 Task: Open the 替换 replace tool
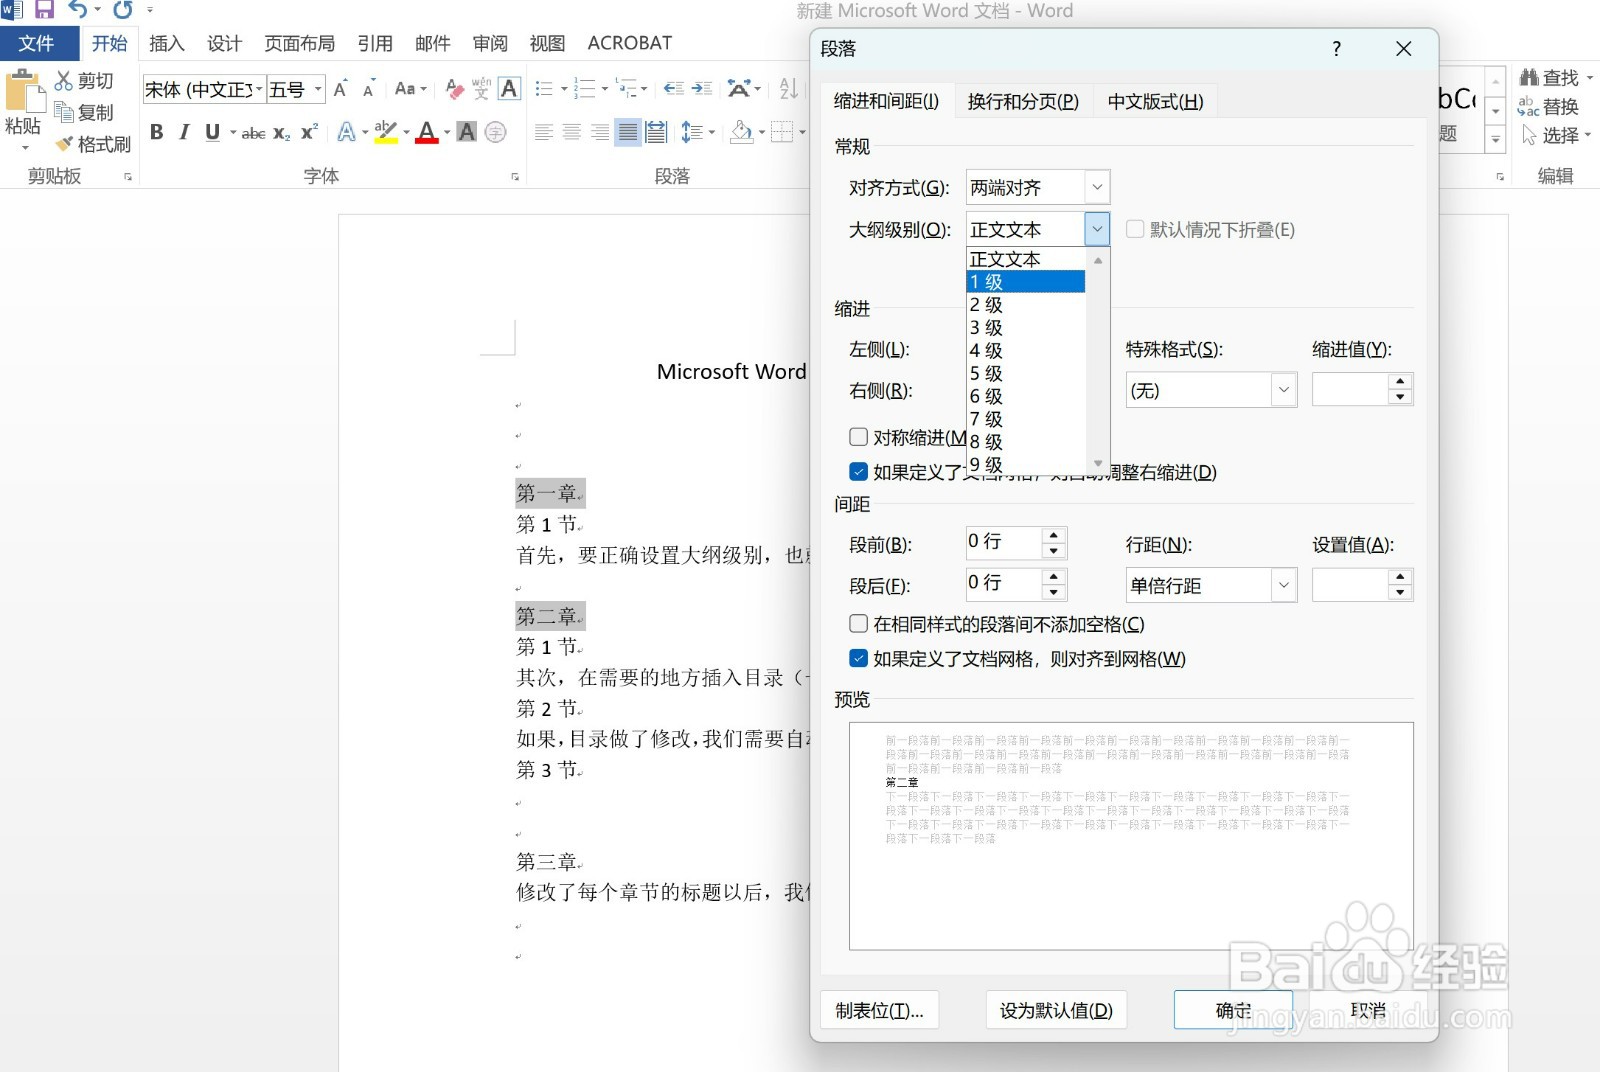click(x=1556, y=108)
